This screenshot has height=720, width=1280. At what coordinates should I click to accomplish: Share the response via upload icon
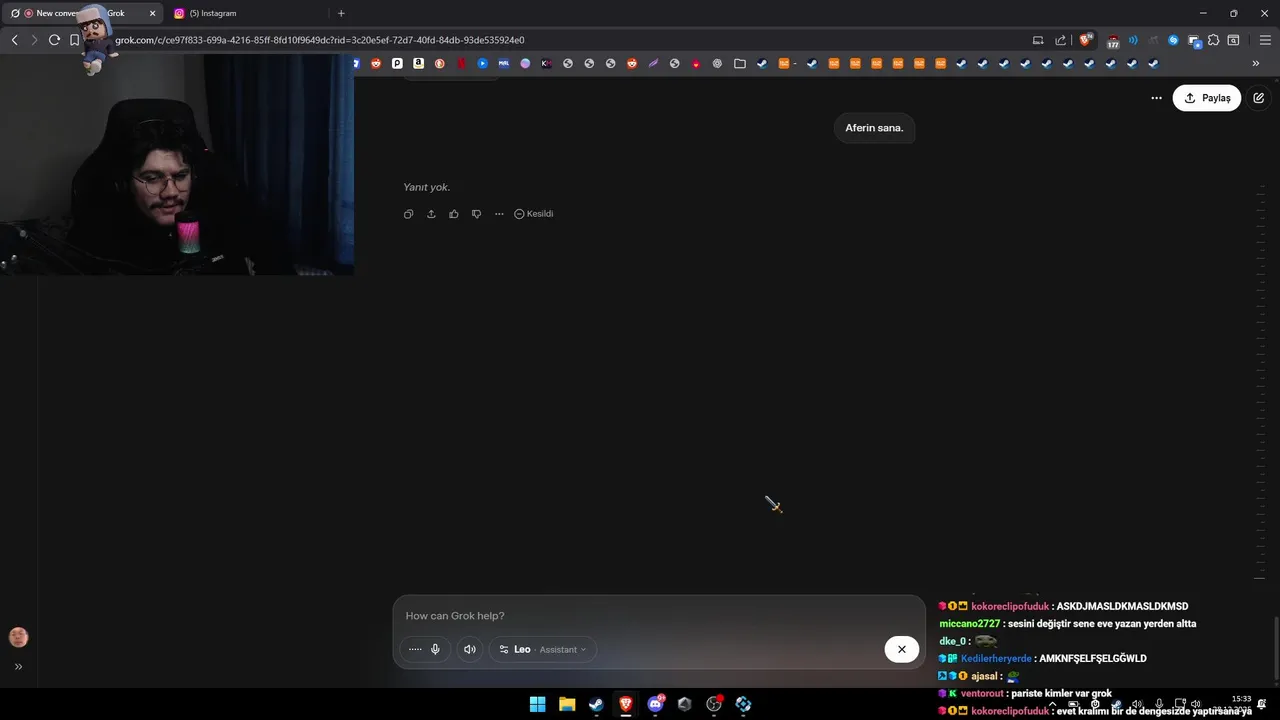click(x=431, y=214)
